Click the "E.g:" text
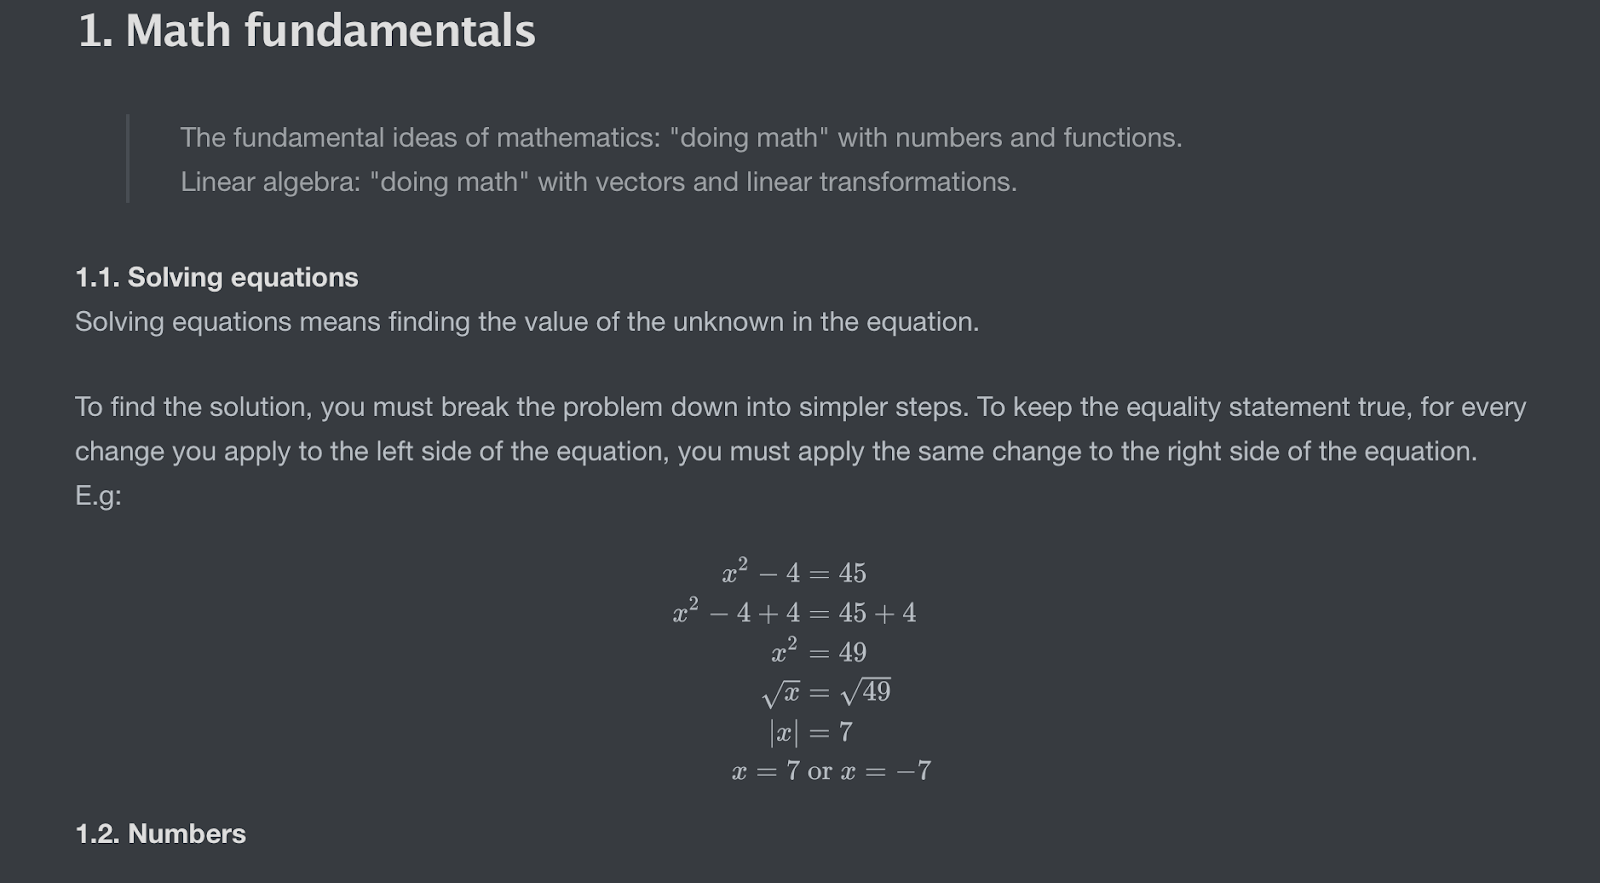Image resolution: width=1600 pixels, height=883 pixels. [98, 495]
